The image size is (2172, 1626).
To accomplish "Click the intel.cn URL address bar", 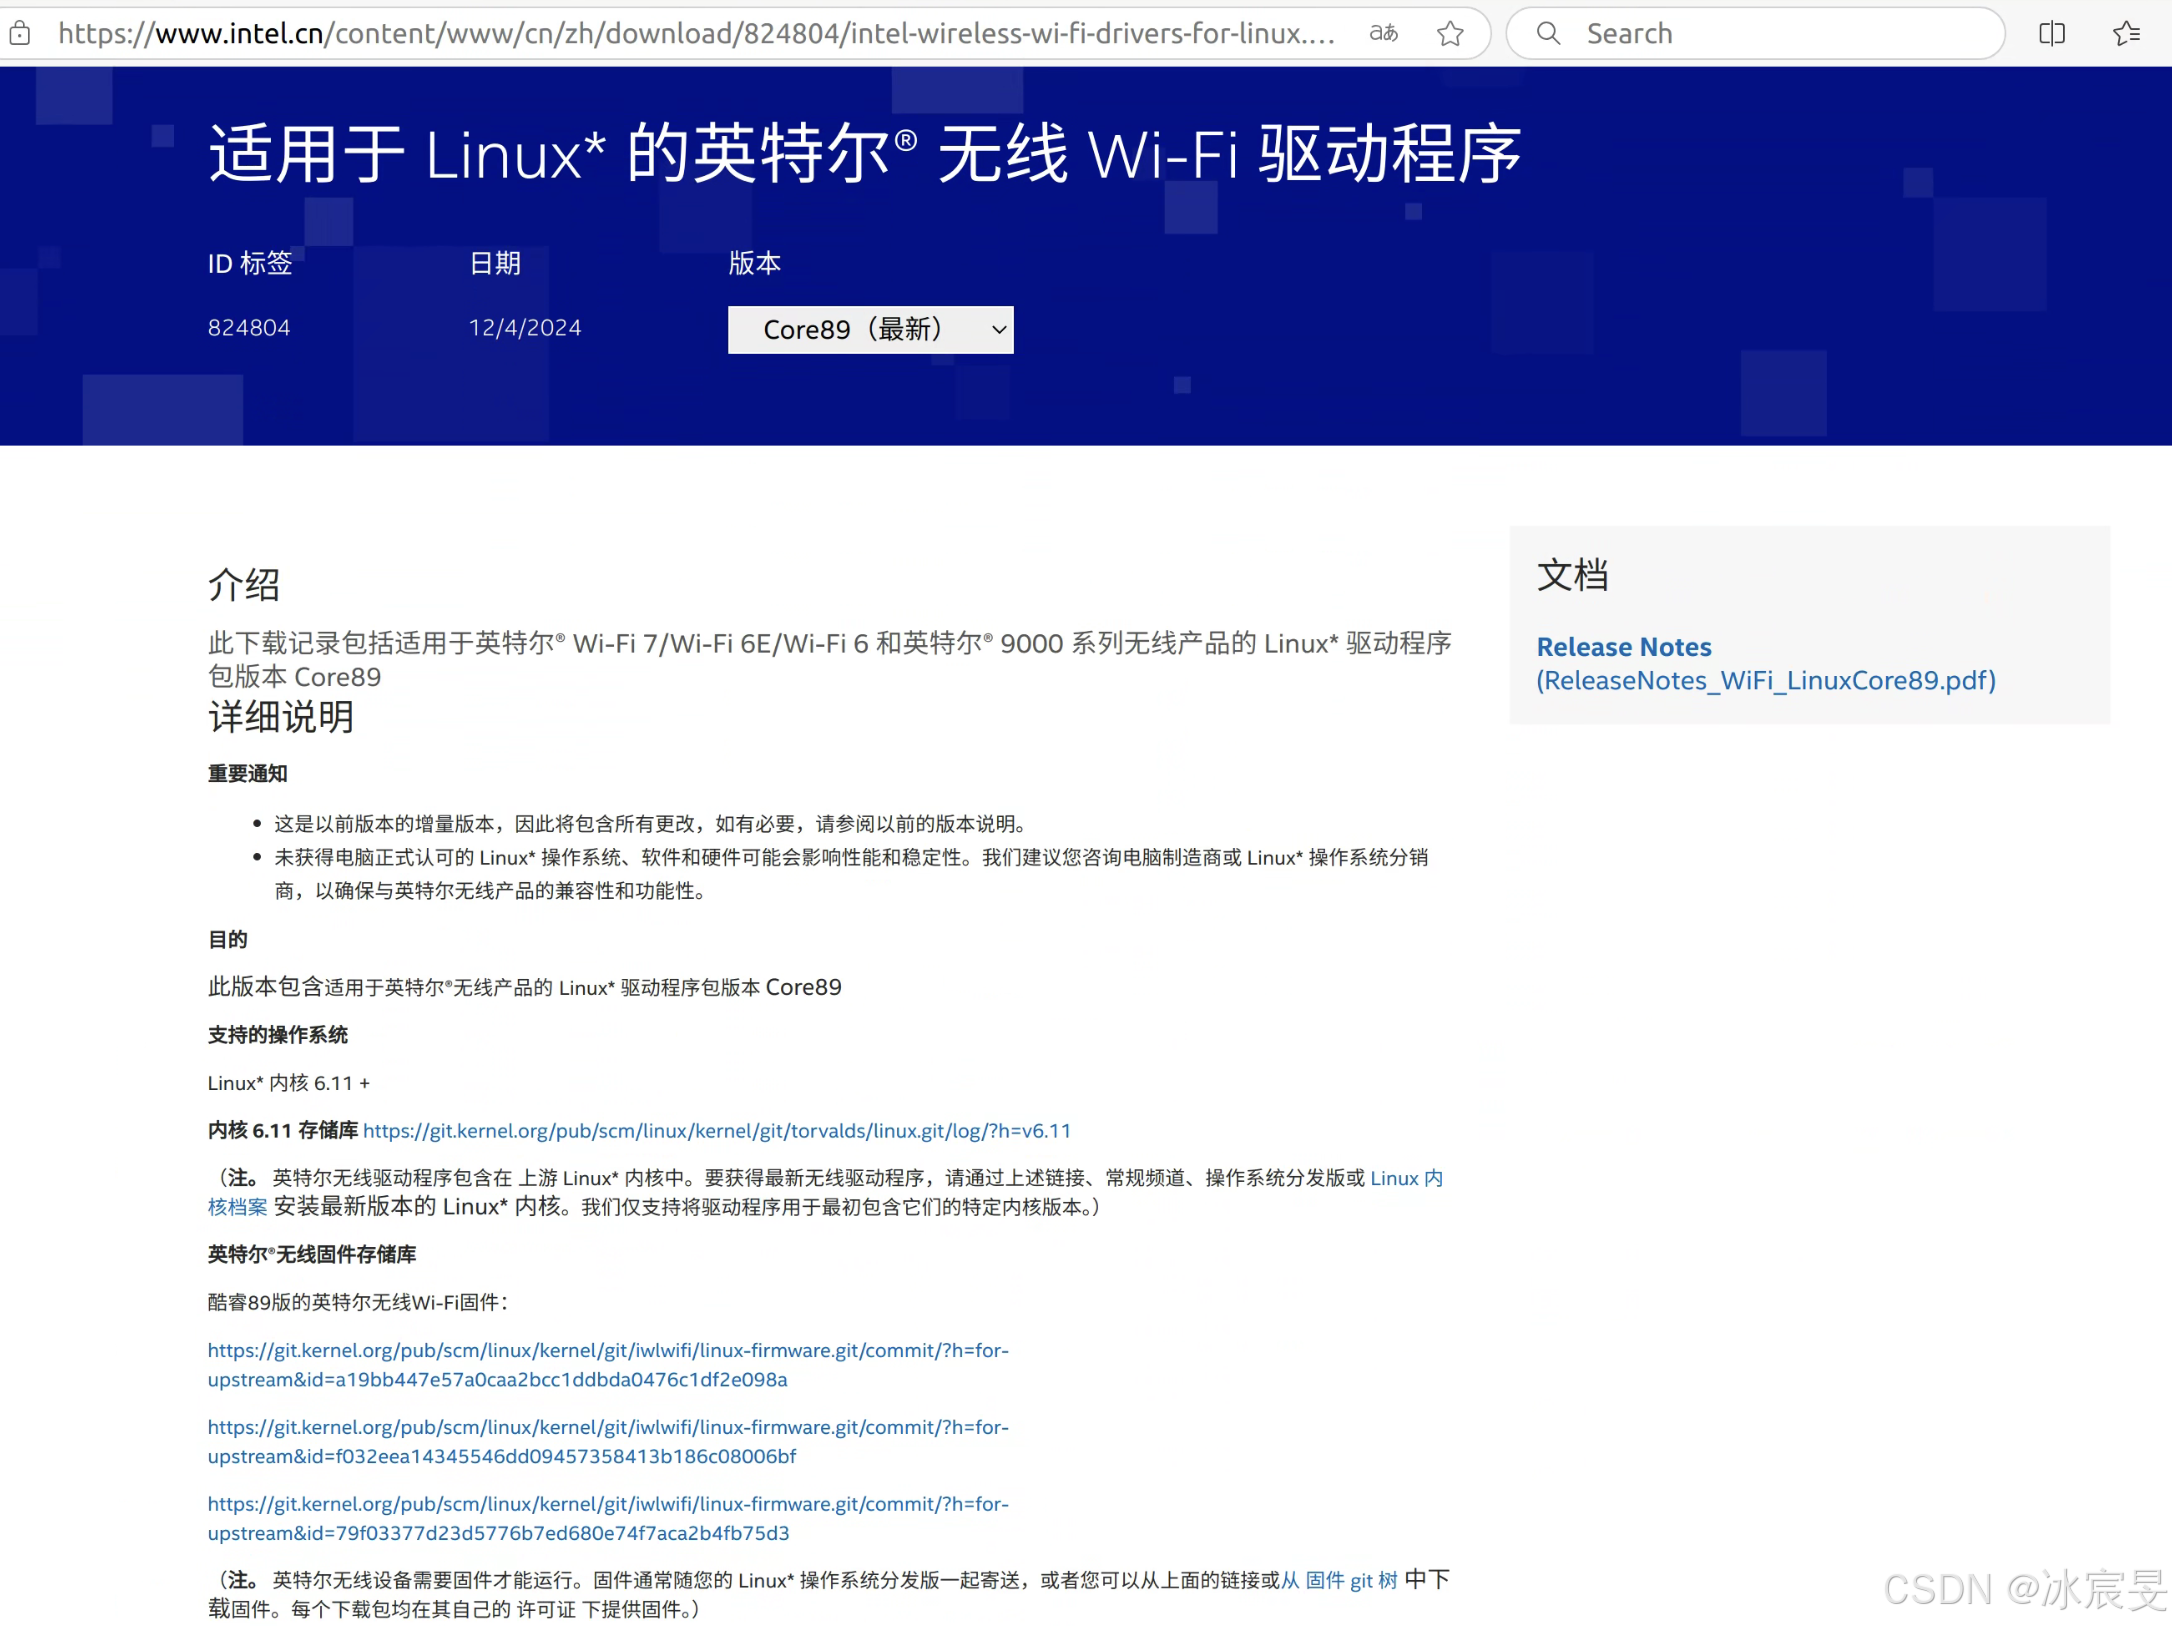I will (697, 34).
